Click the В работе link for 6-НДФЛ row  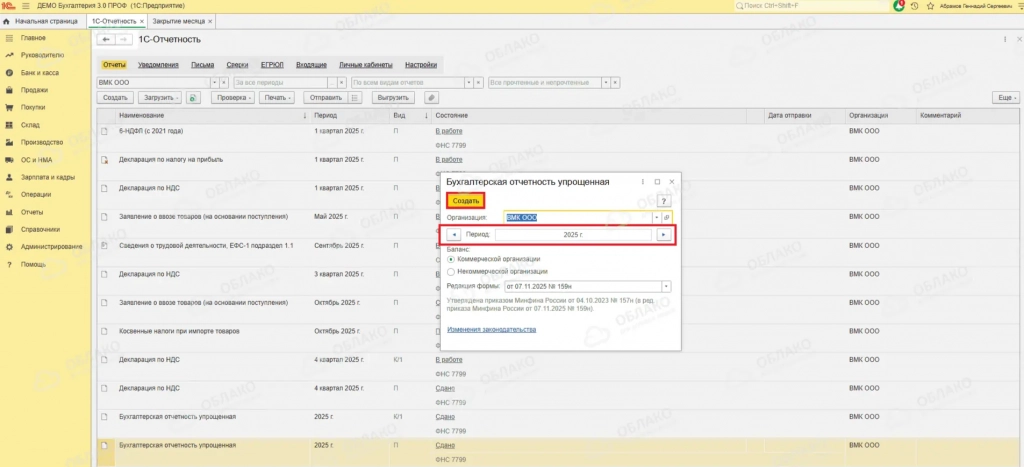pos(449,131)
